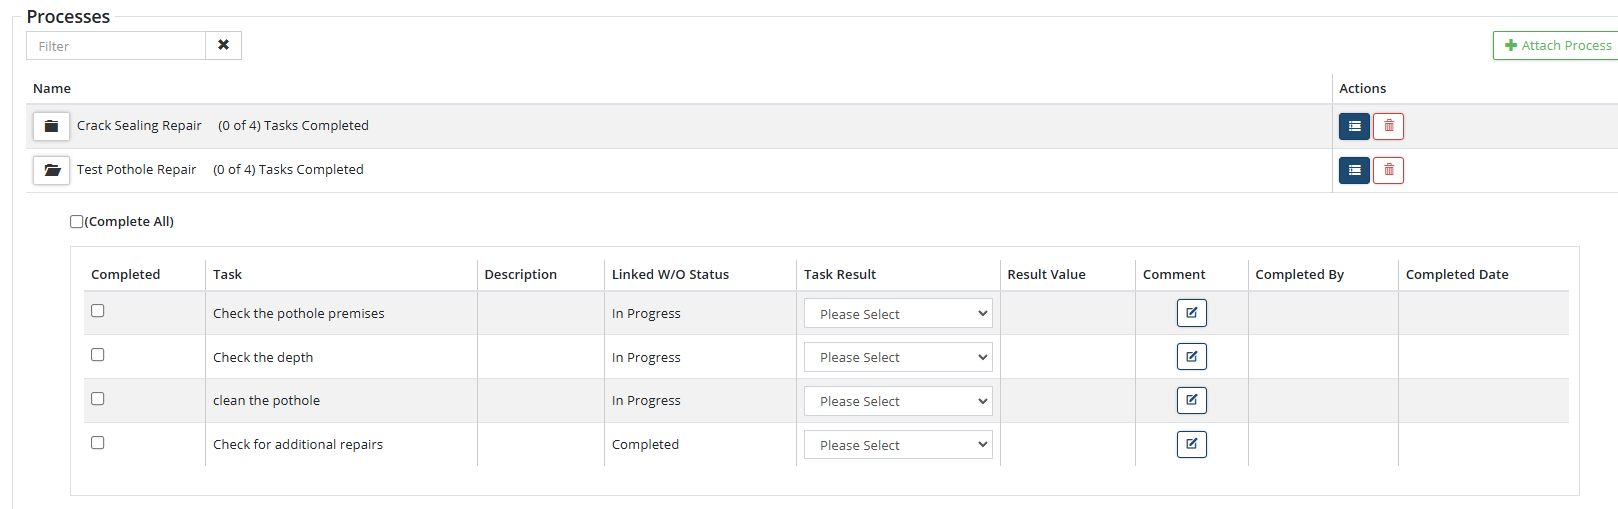Open Task Result dropdown for Check the depth

coord(898,357)
